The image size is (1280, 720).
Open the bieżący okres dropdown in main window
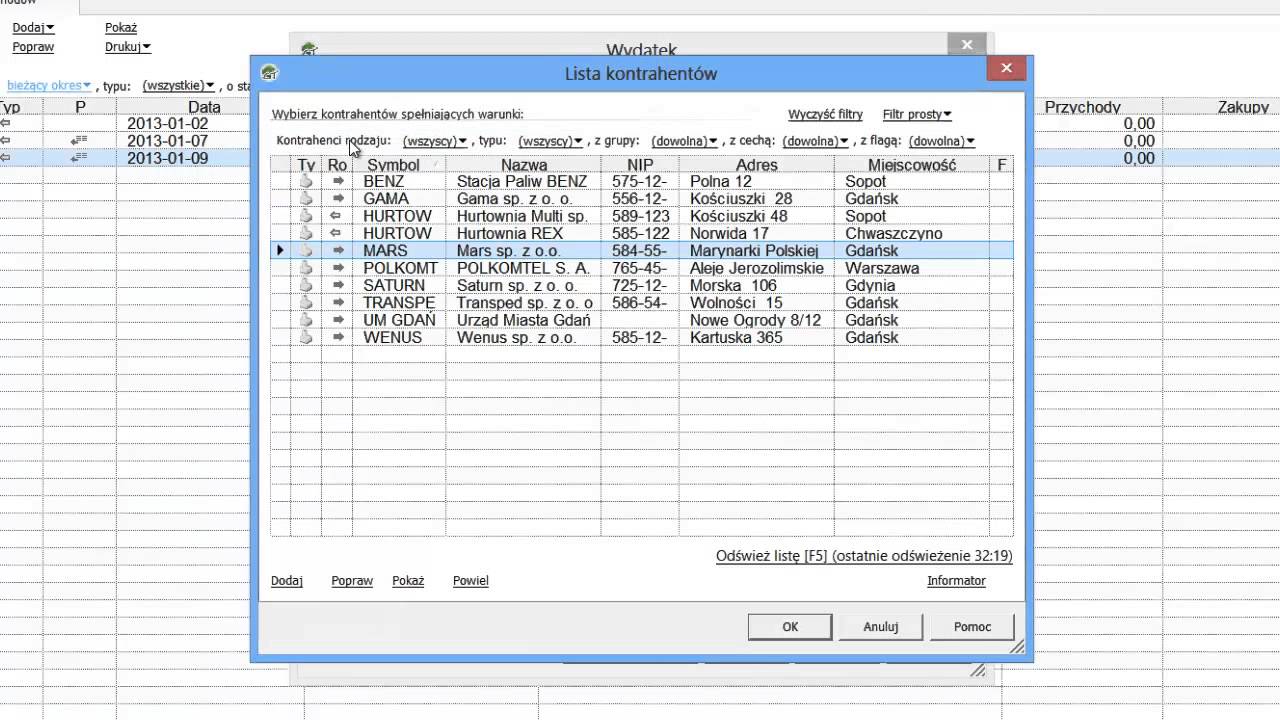coord(49,86)
